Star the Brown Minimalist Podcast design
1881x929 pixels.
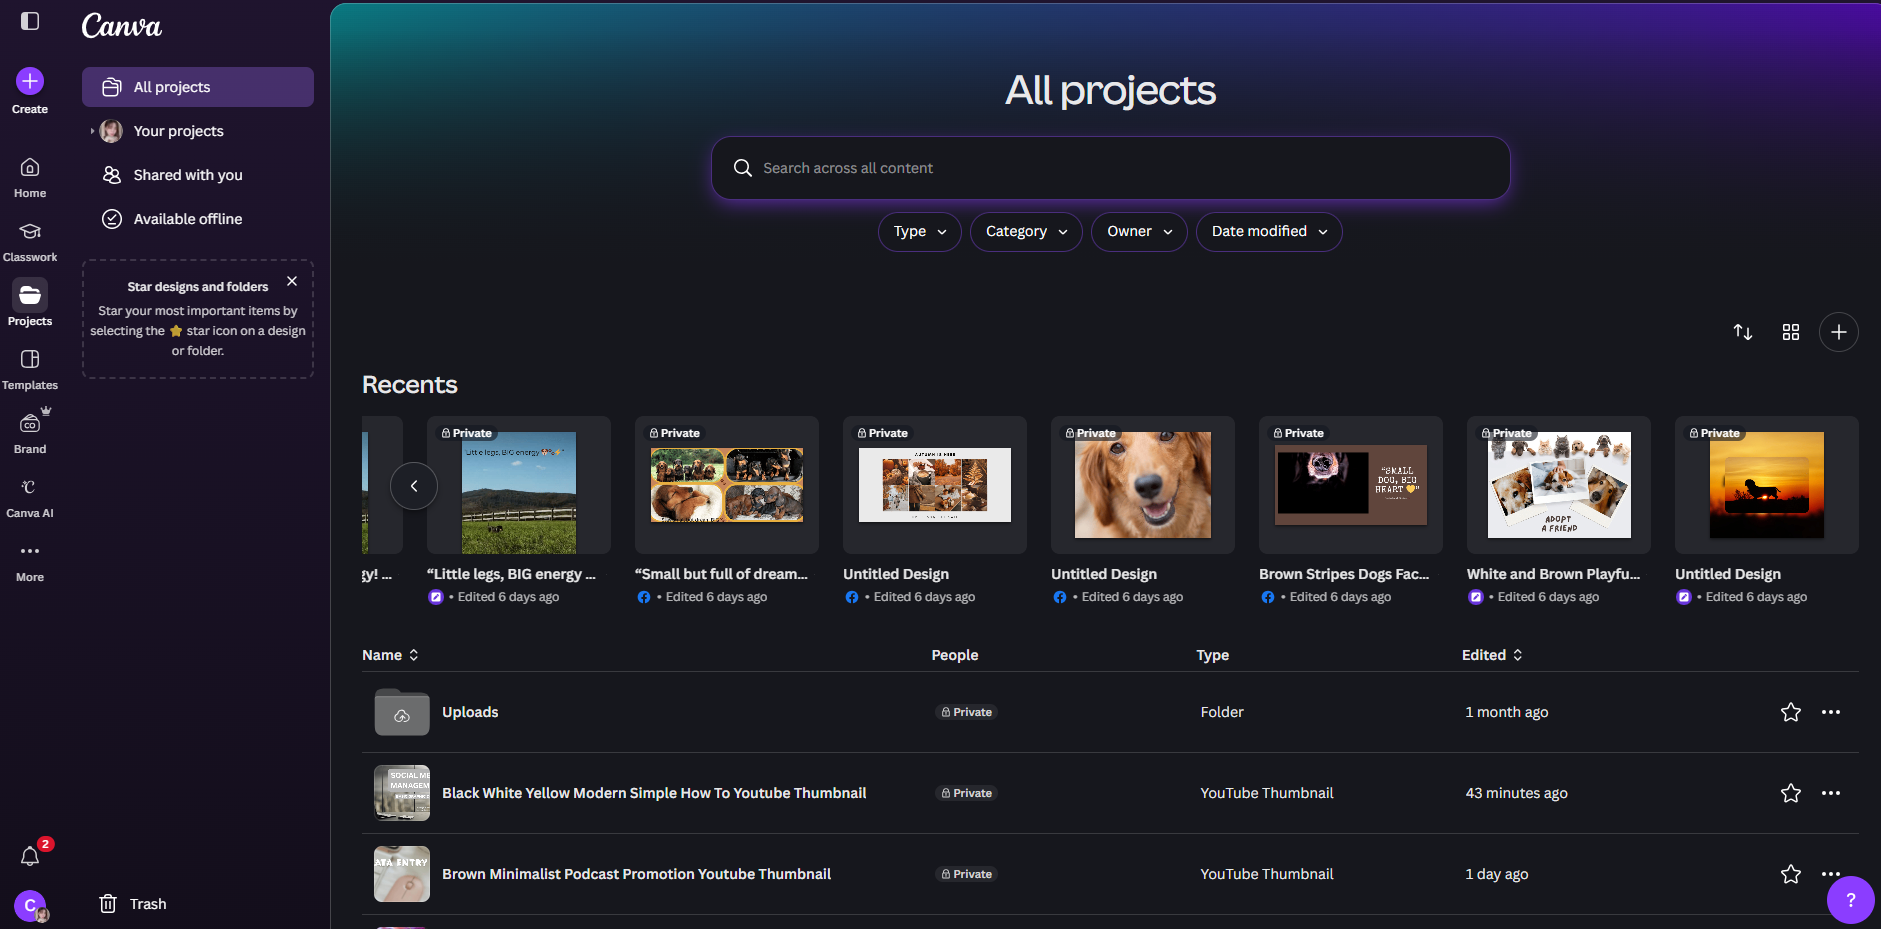click(x=1791, y=874)
